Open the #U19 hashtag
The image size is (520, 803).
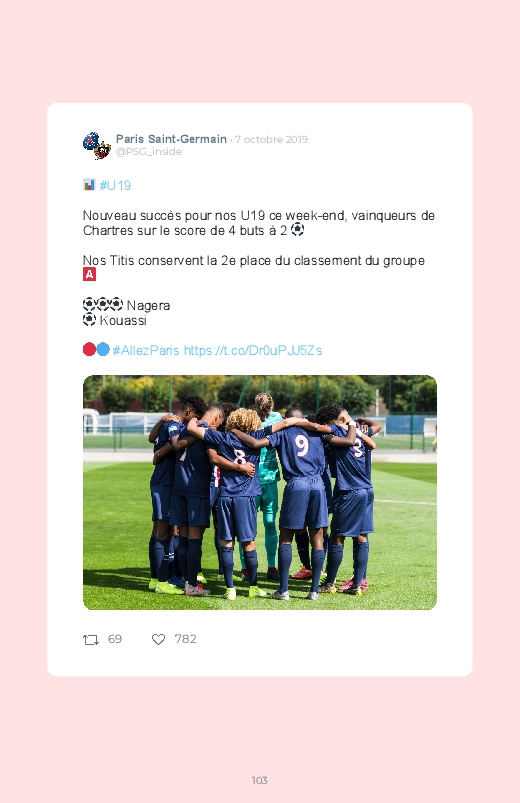click(x=115, y=185)
